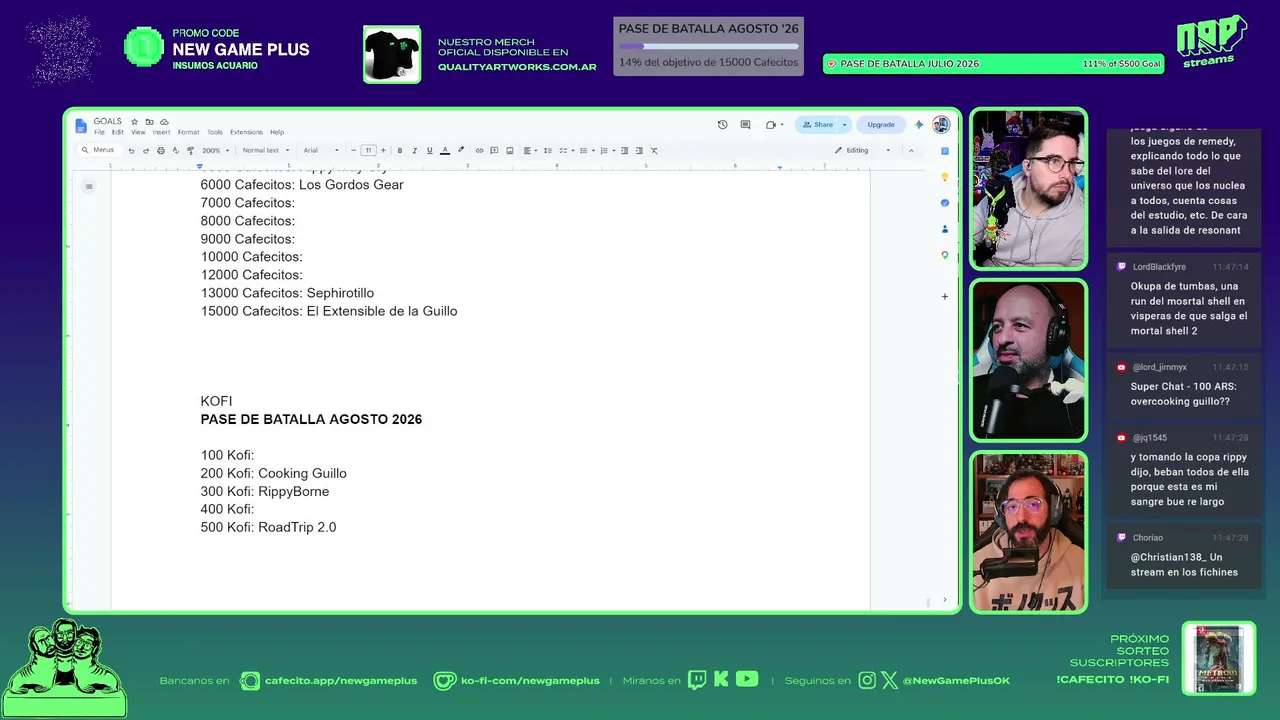1280x720 pixels.
Task: Open the Arial font dropdown
Action: click(x=321, y=151)
